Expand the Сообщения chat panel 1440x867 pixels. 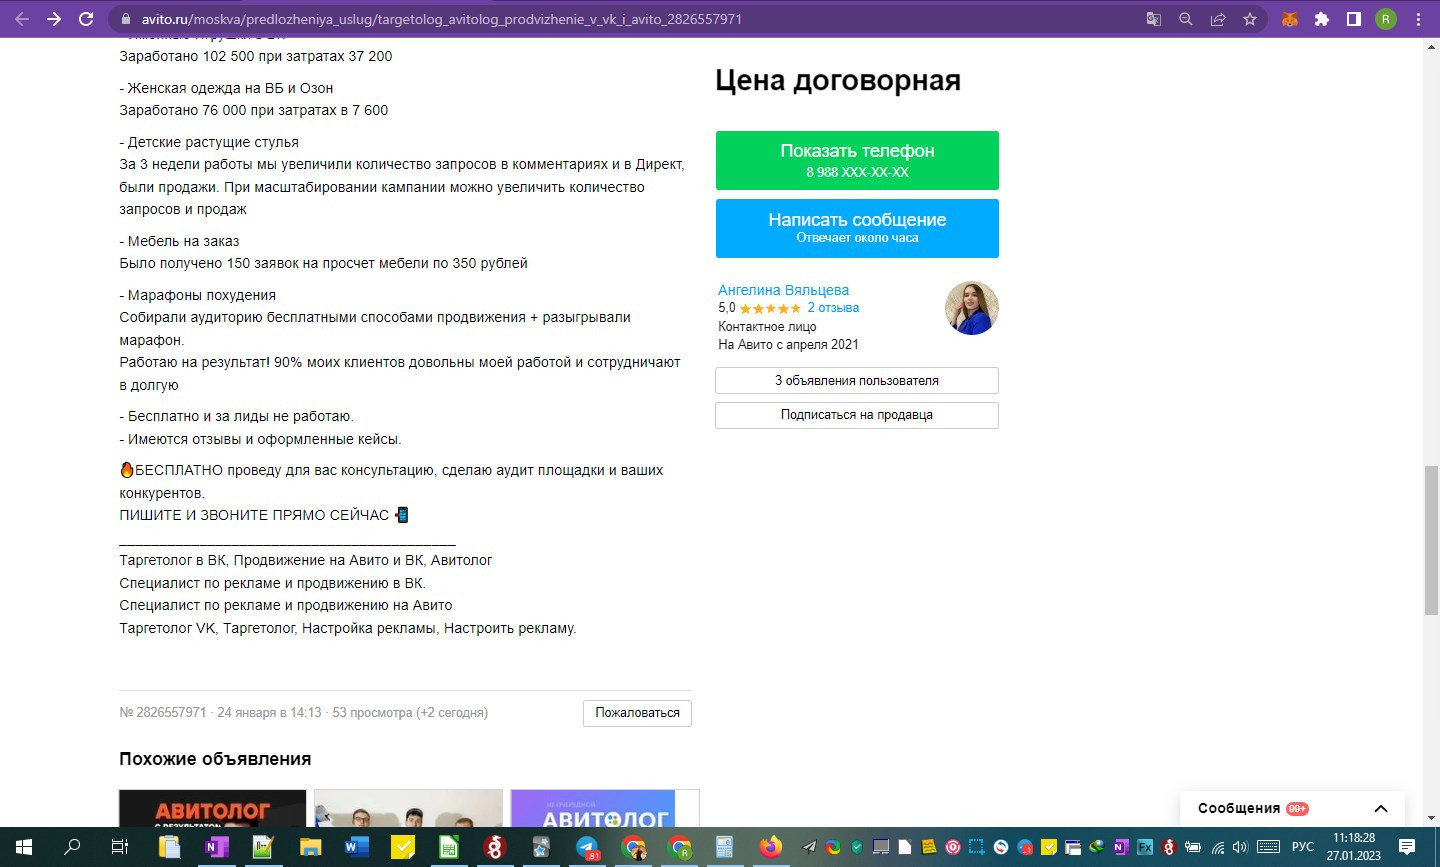(1381, 809)
